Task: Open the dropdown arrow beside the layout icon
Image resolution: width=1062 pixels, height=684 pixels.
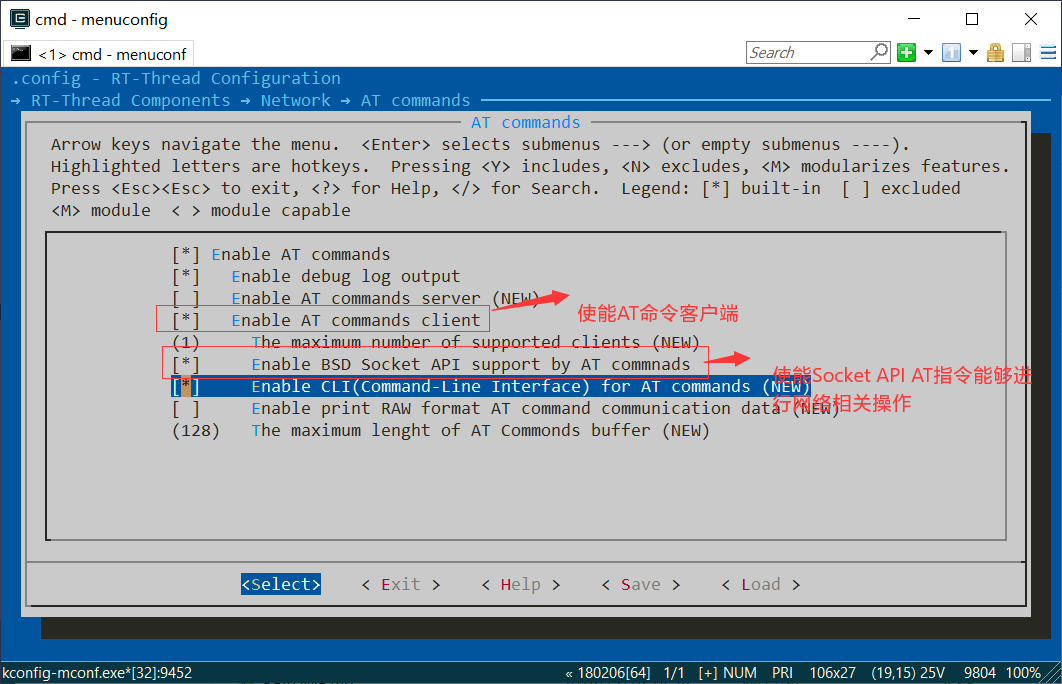Action: tap(973, 52)
